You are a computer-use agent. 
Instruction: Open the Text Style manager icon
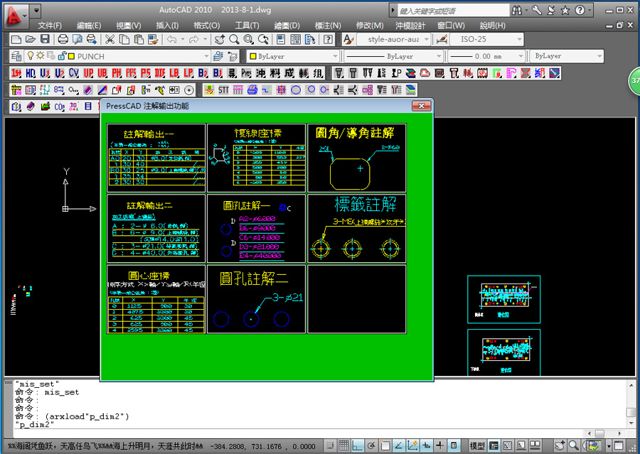[348, 40]
